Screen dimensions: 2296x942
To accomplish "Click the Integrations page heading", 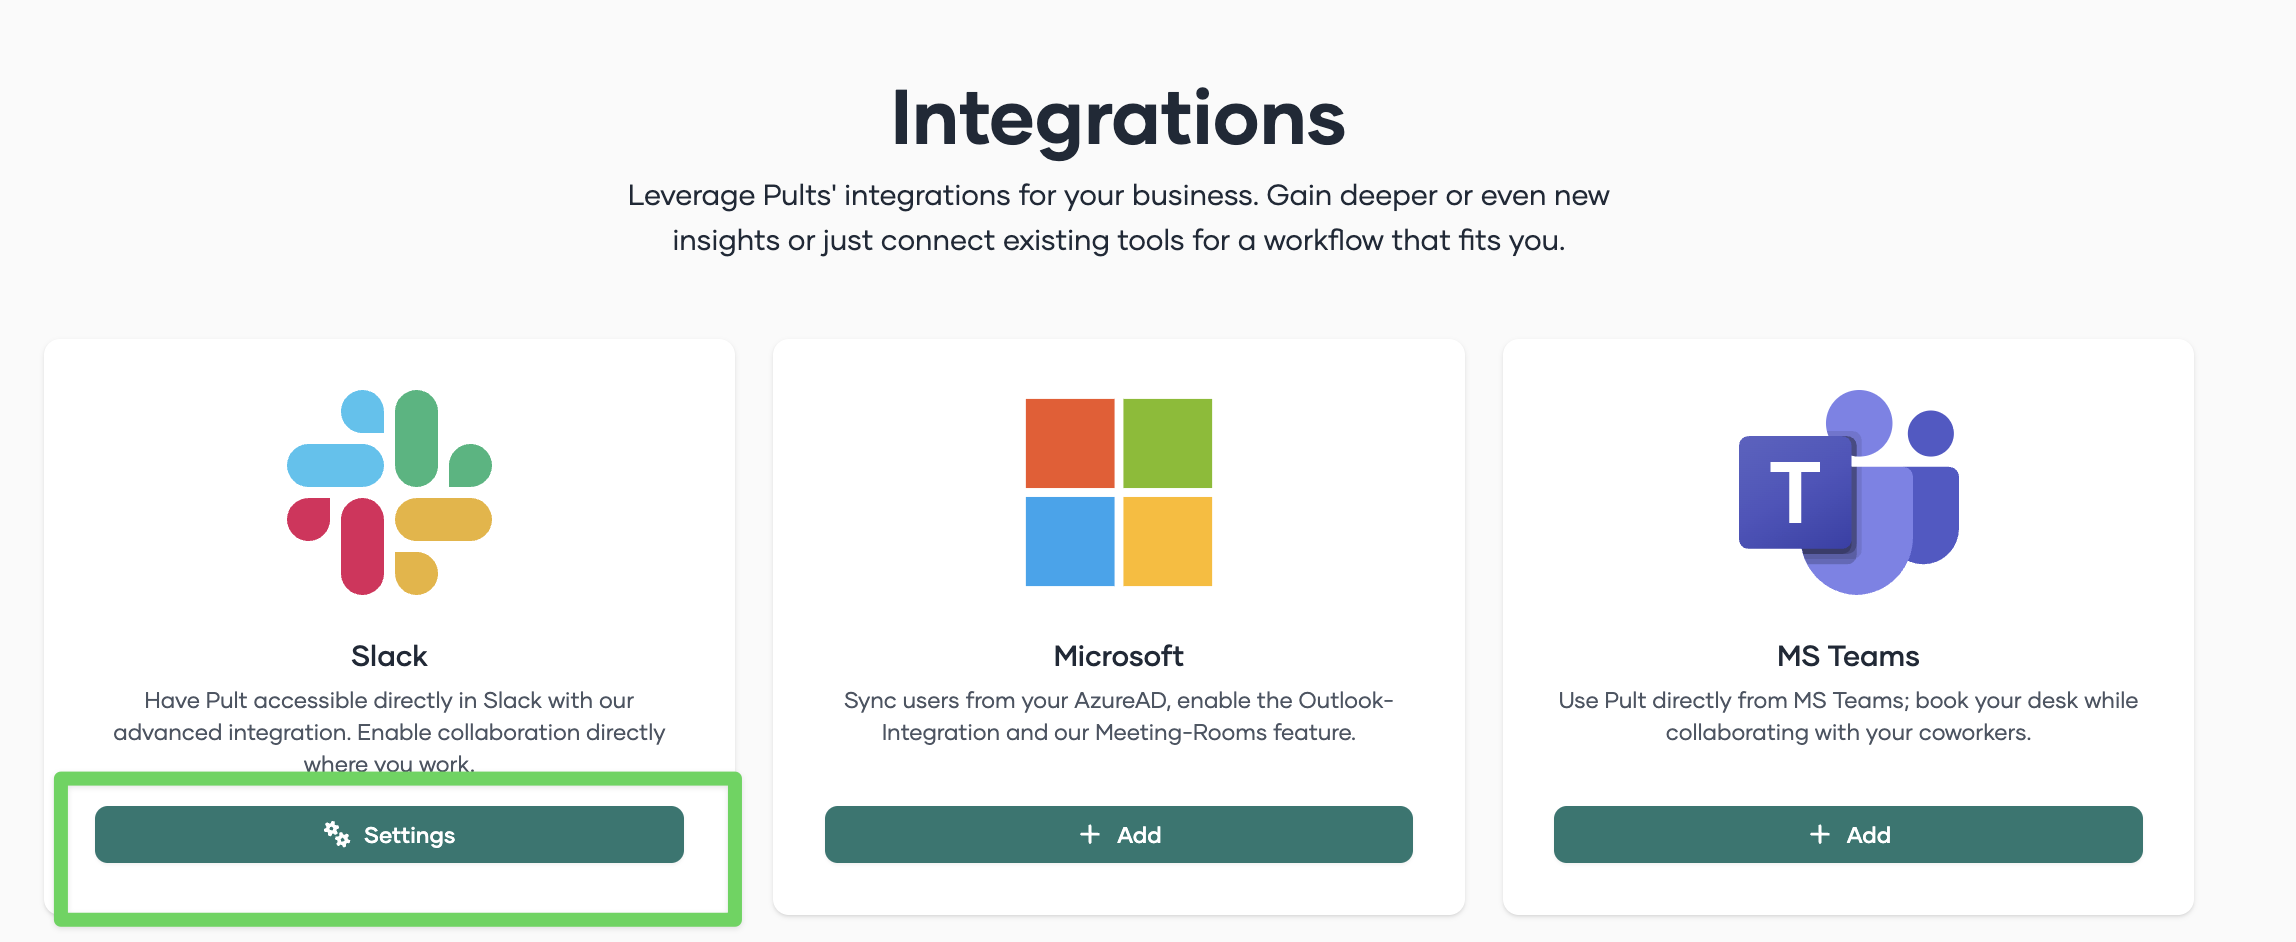I will click(x=1118, y=119).
